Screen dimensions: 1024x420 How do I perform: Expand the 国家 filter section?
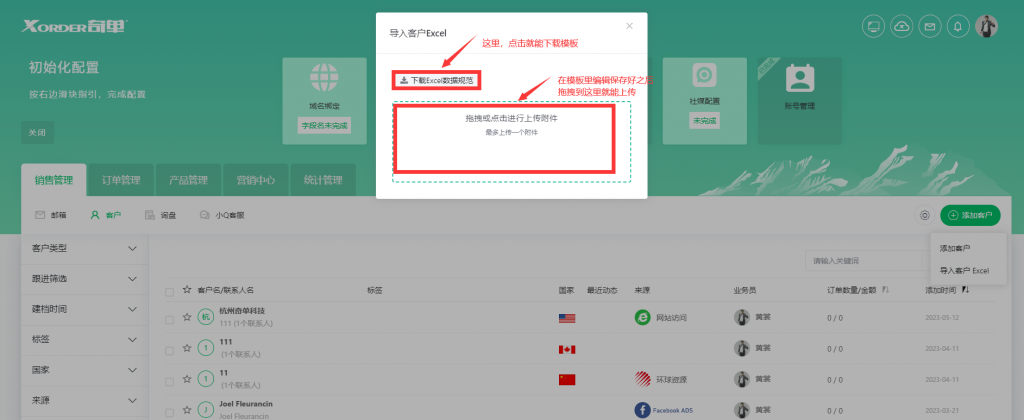click(85, 370)
